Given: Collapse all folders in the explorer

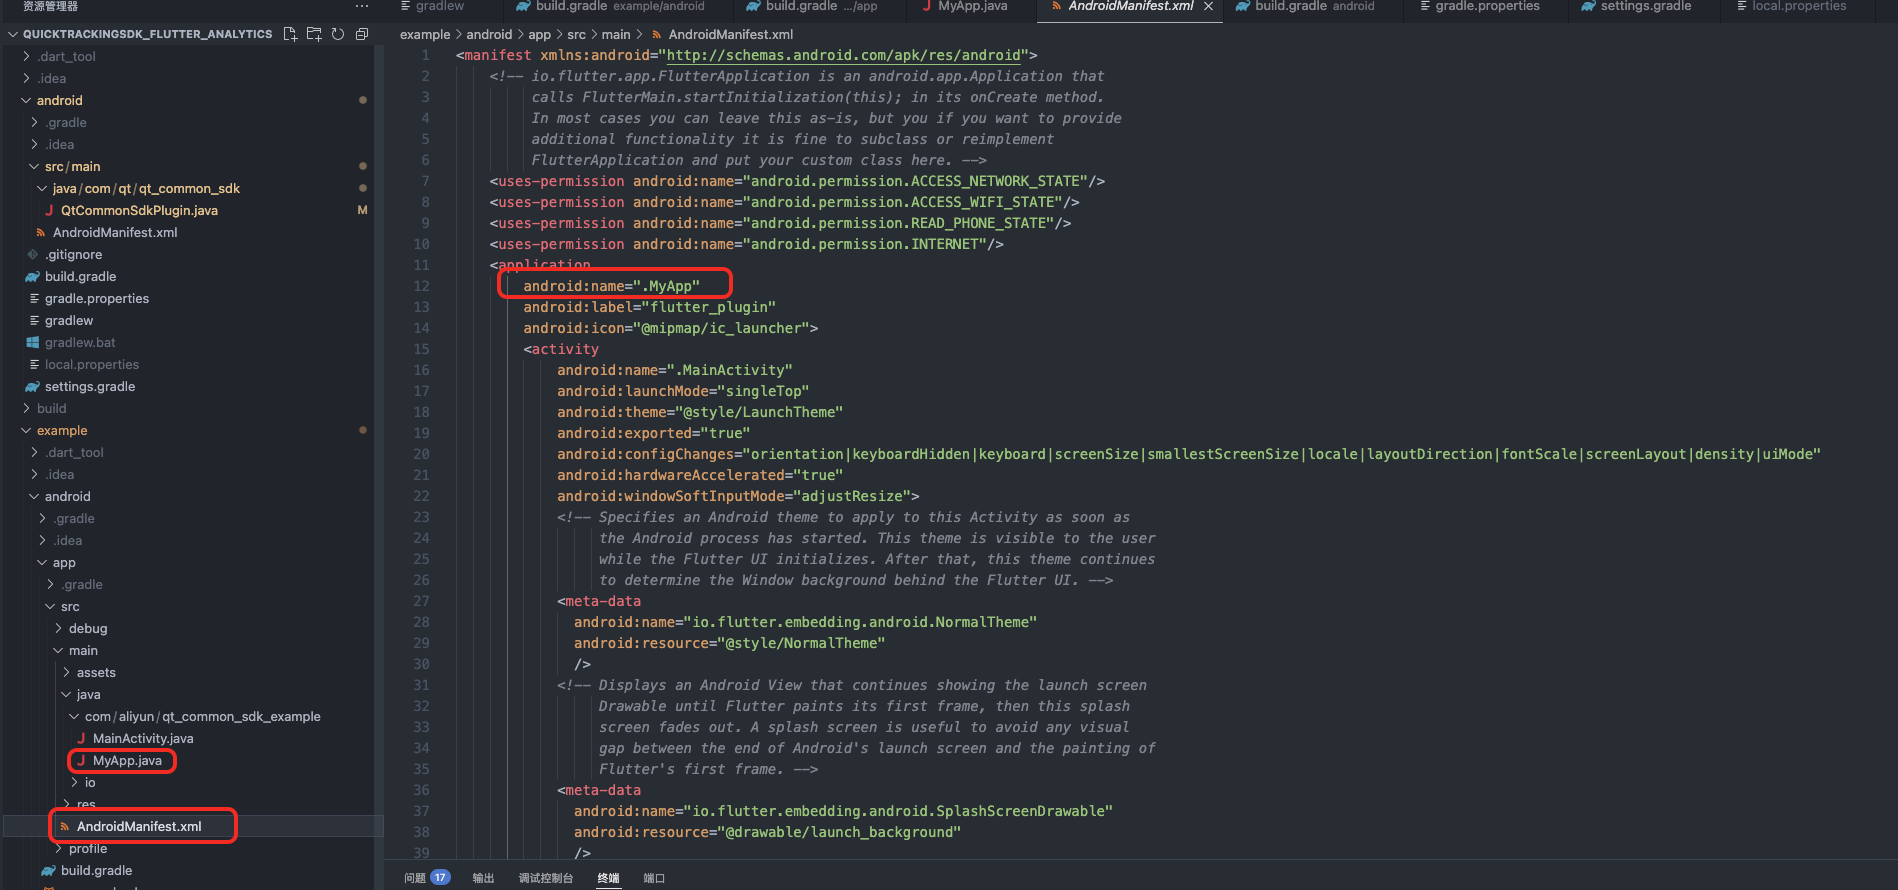Looking at the screenshot, I should 362,34.
